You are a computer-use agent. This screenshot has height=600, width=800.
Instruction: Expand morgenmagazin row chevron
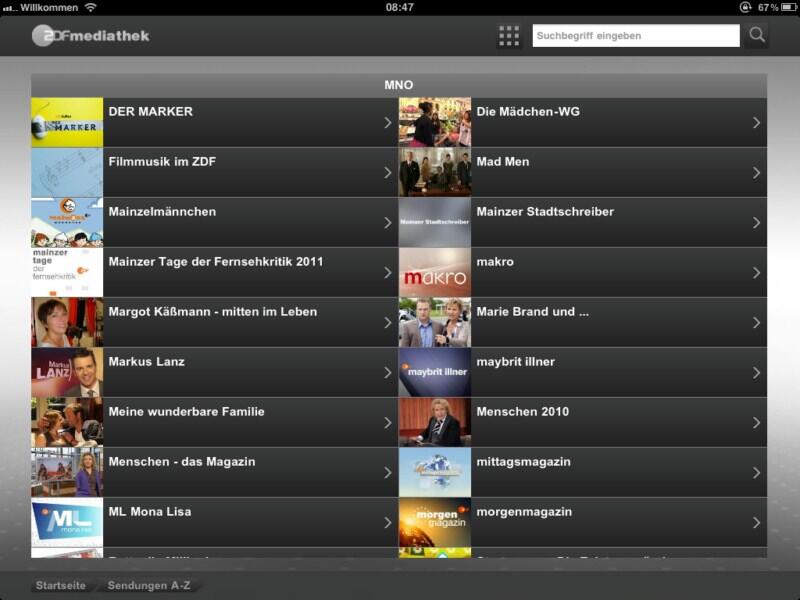tap(756, 522)
